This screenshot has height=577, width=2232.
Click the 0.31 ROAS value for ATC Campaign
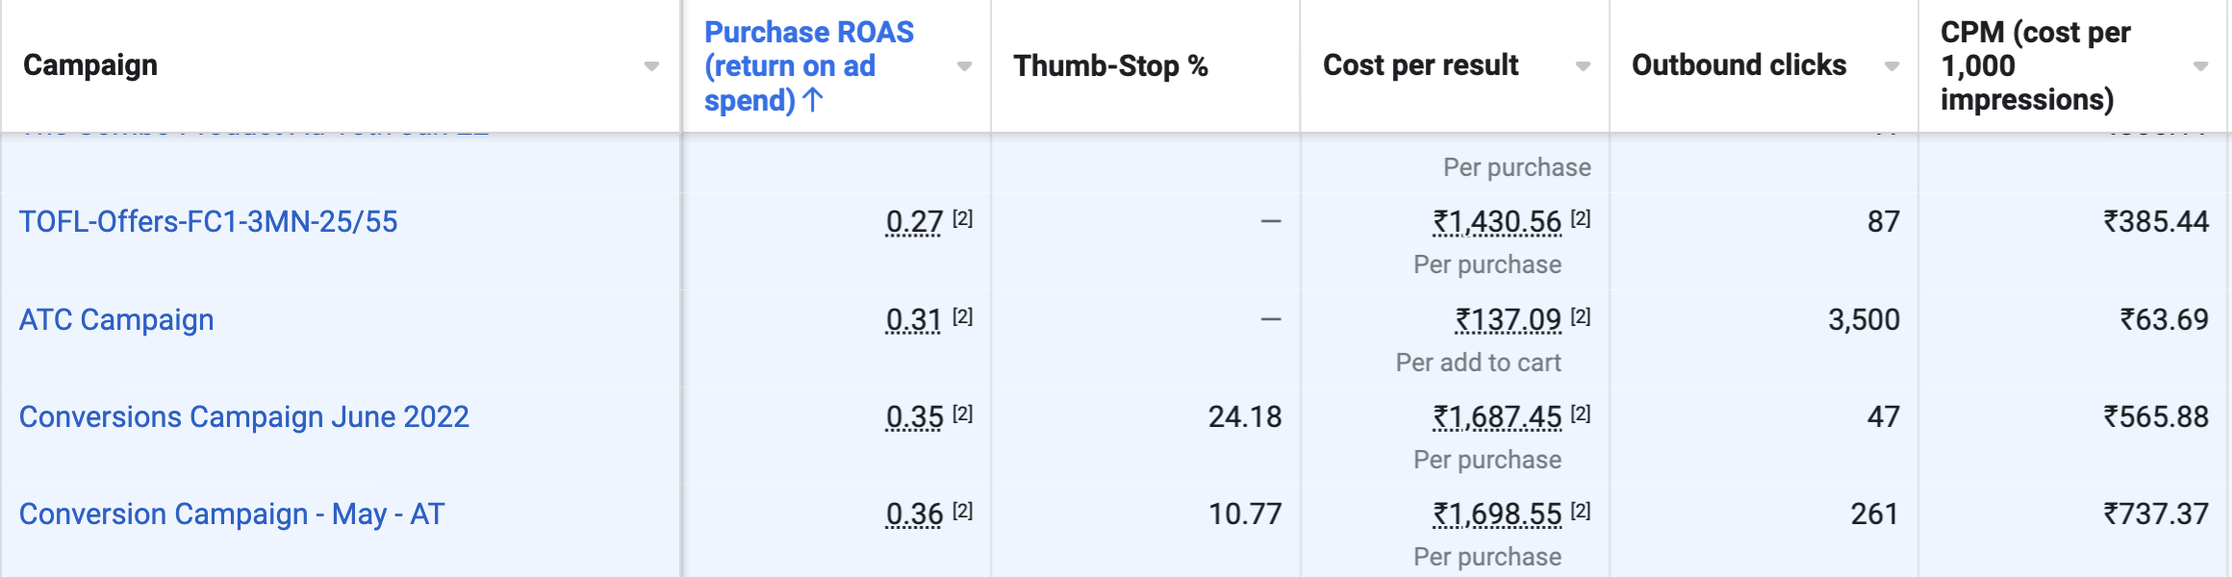[x=913, y=320]
